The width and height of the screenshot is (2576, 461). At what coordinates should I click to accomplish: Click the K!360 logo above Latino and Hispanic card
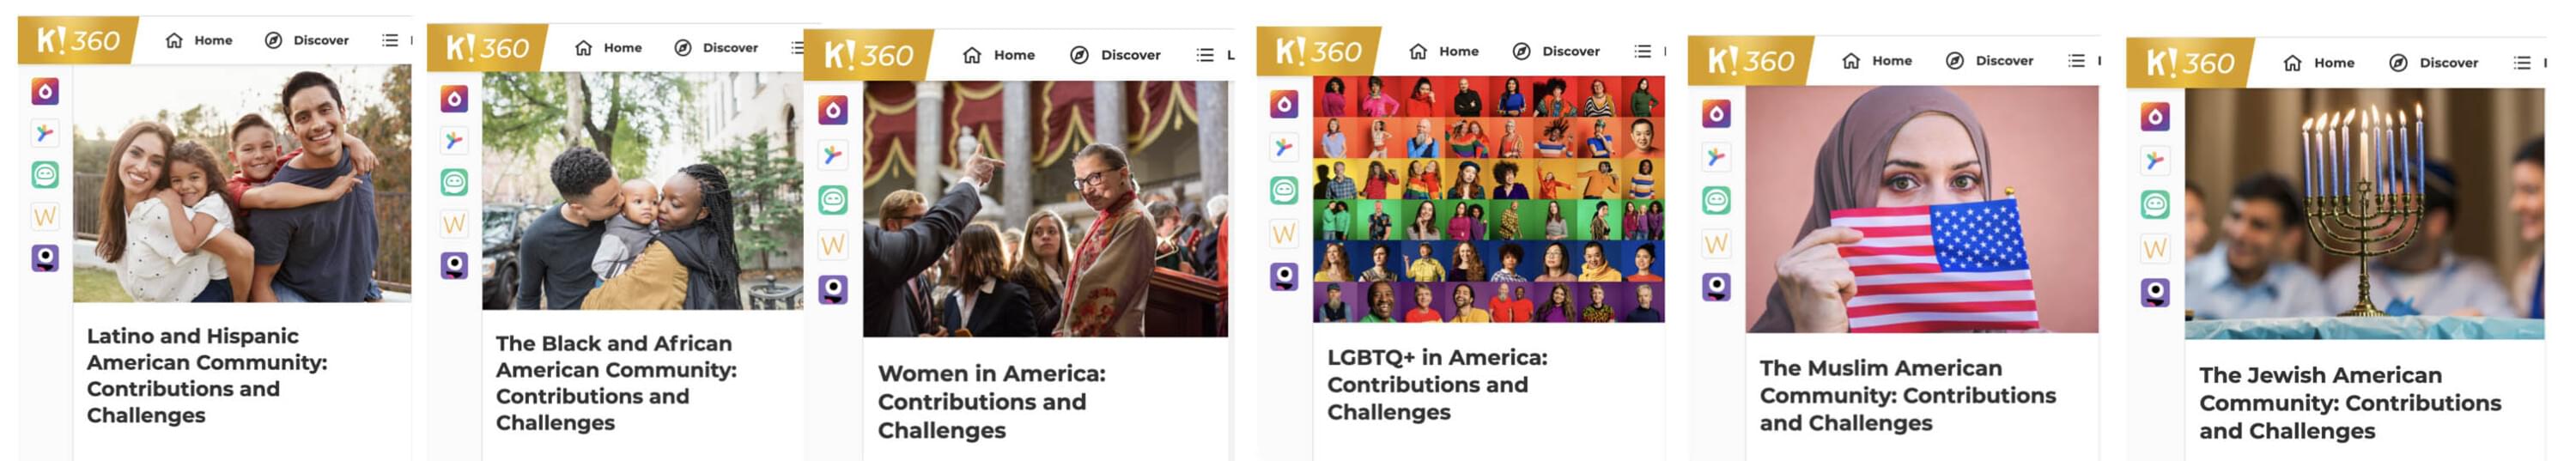pyautogui.click(x=78, y=40)
